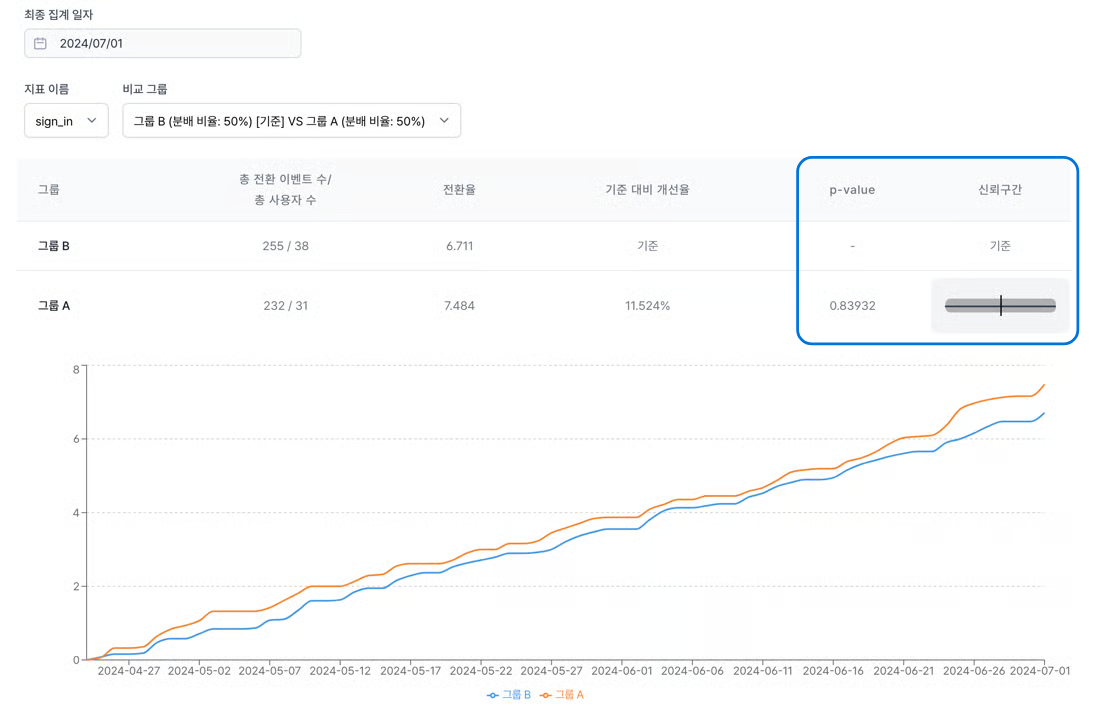
Task: Click p-value 0.83932
Action: tap(852, 305)
